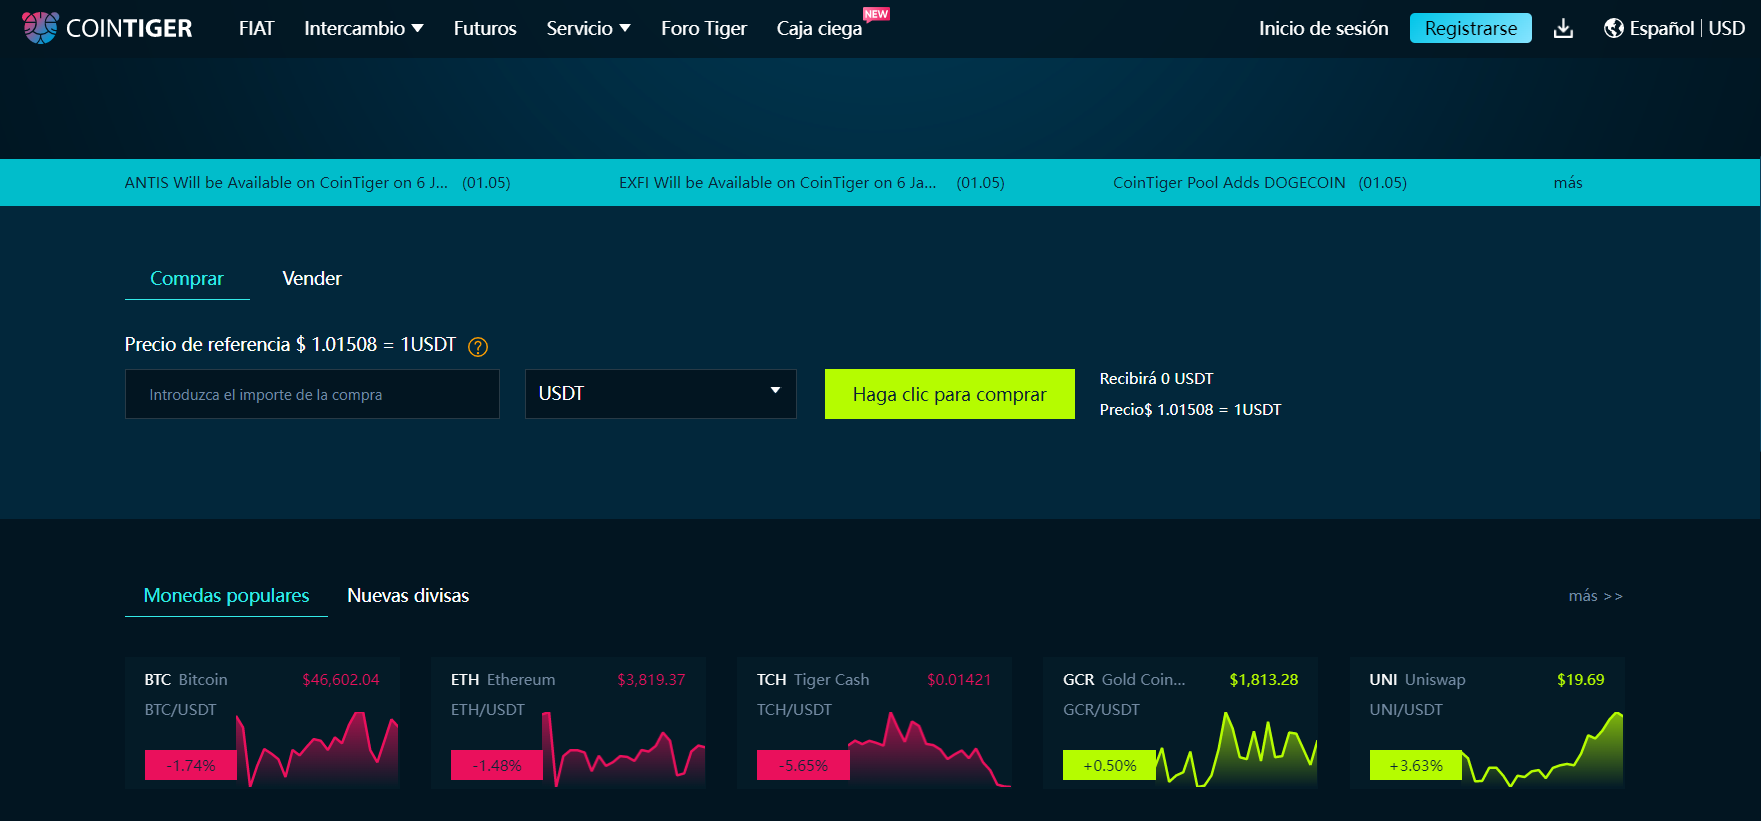Click the -5.65% change badge

click(x=803, y=765)
